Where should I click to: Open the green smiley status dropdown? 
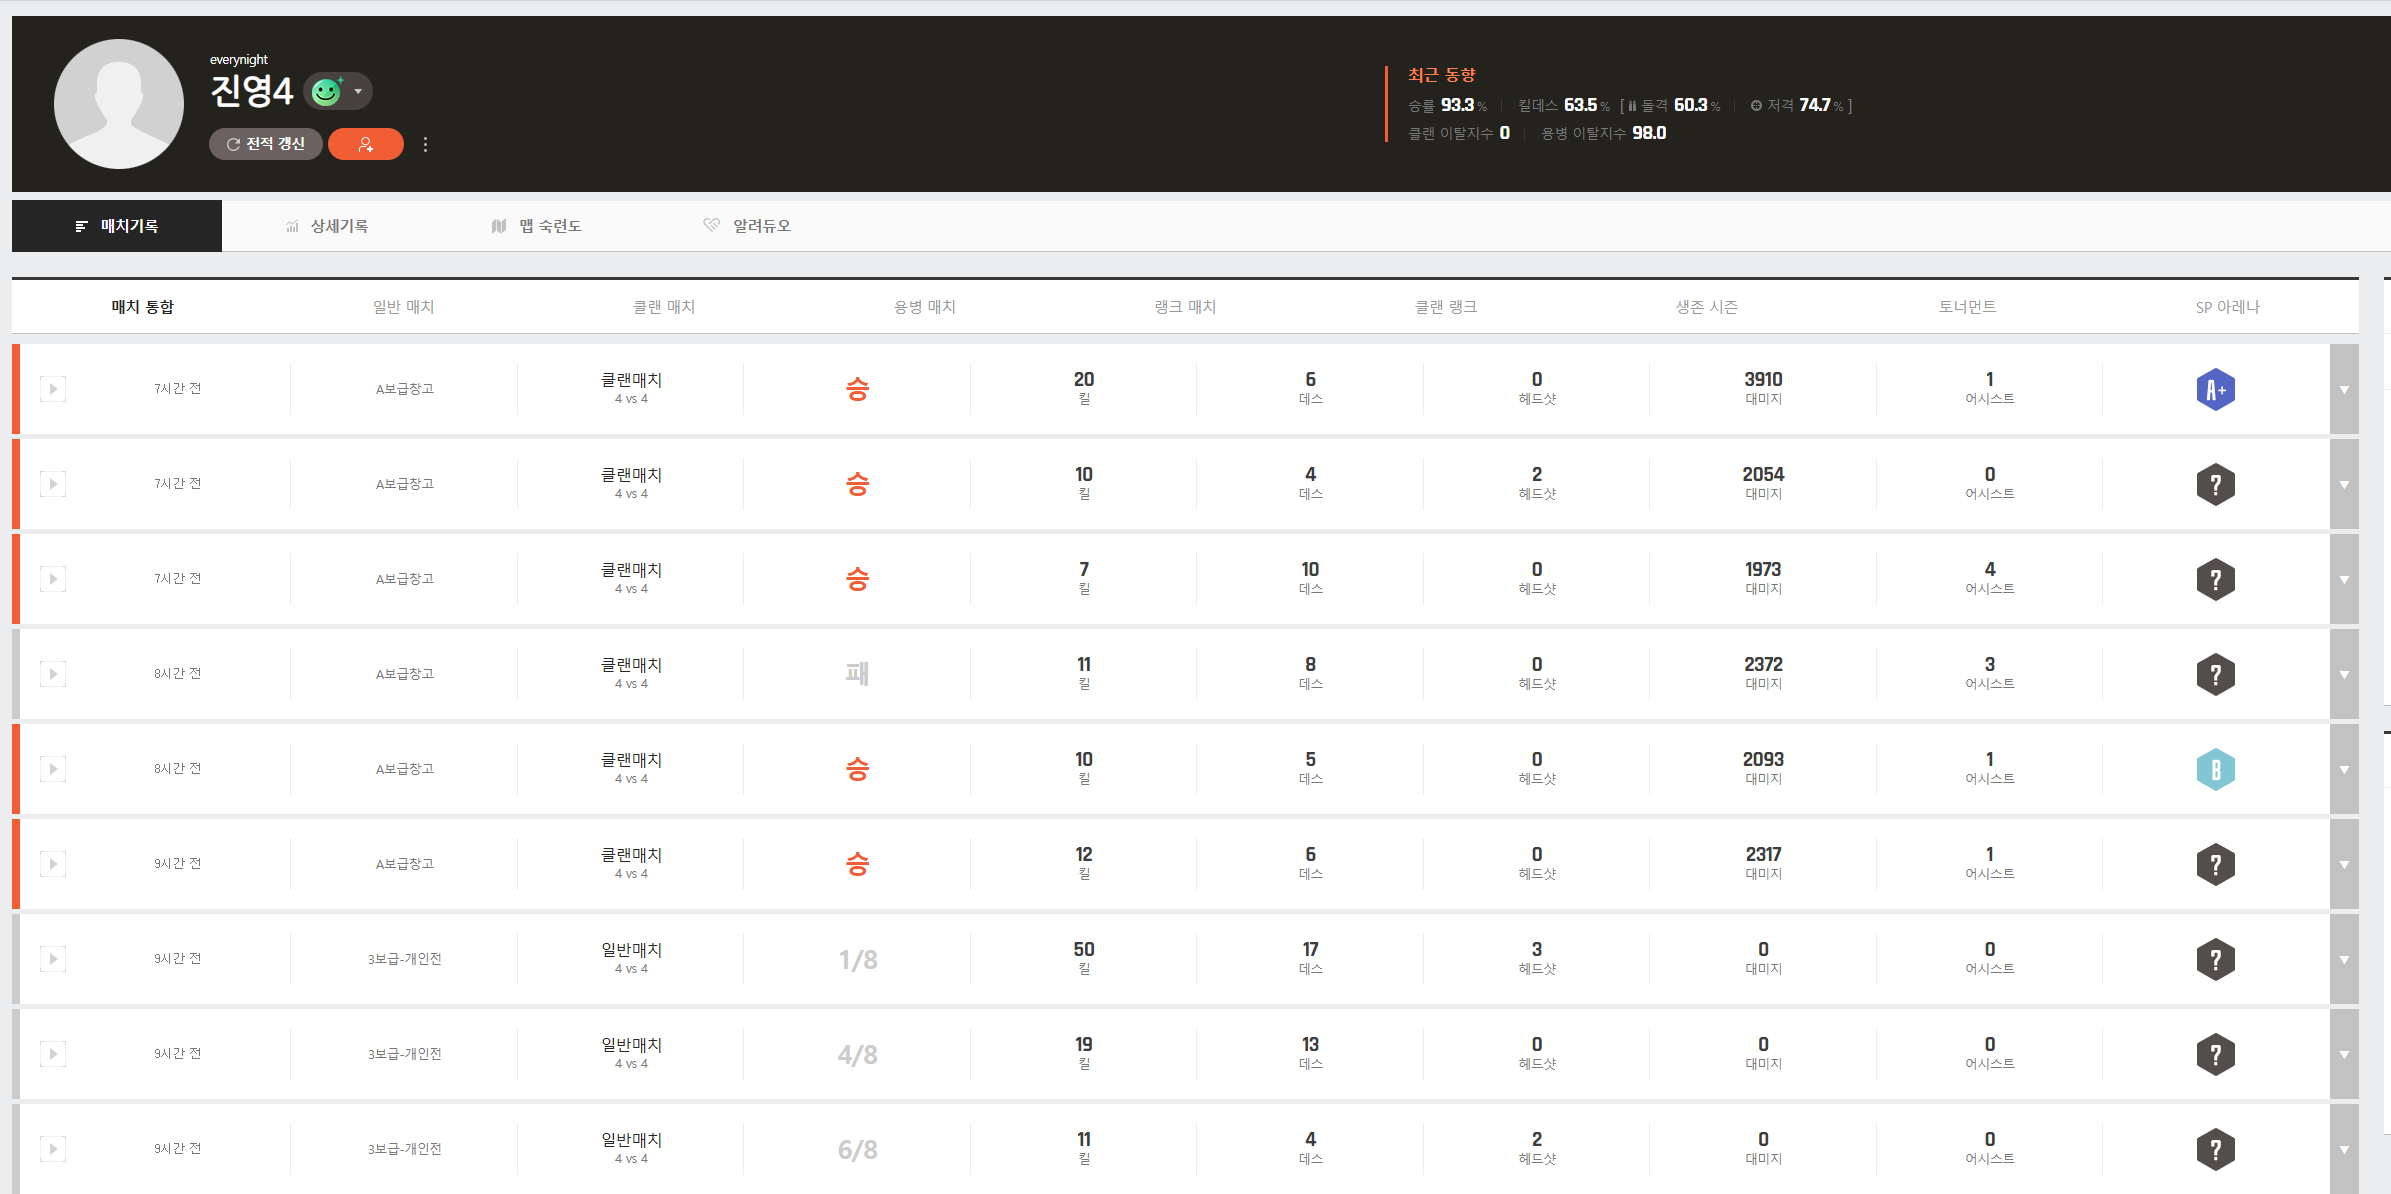338,91
